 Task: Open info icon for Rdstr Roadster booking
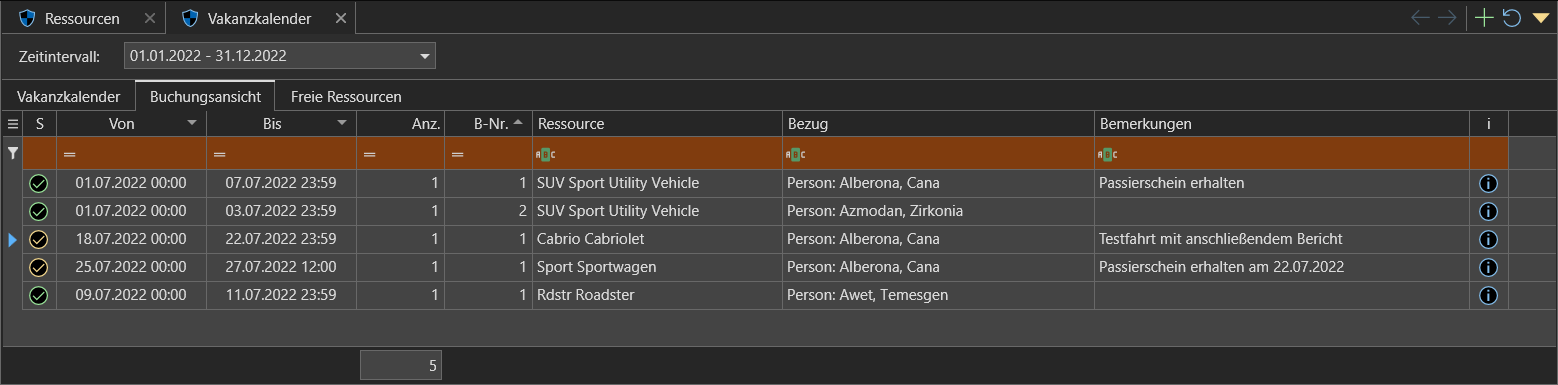1487,296
